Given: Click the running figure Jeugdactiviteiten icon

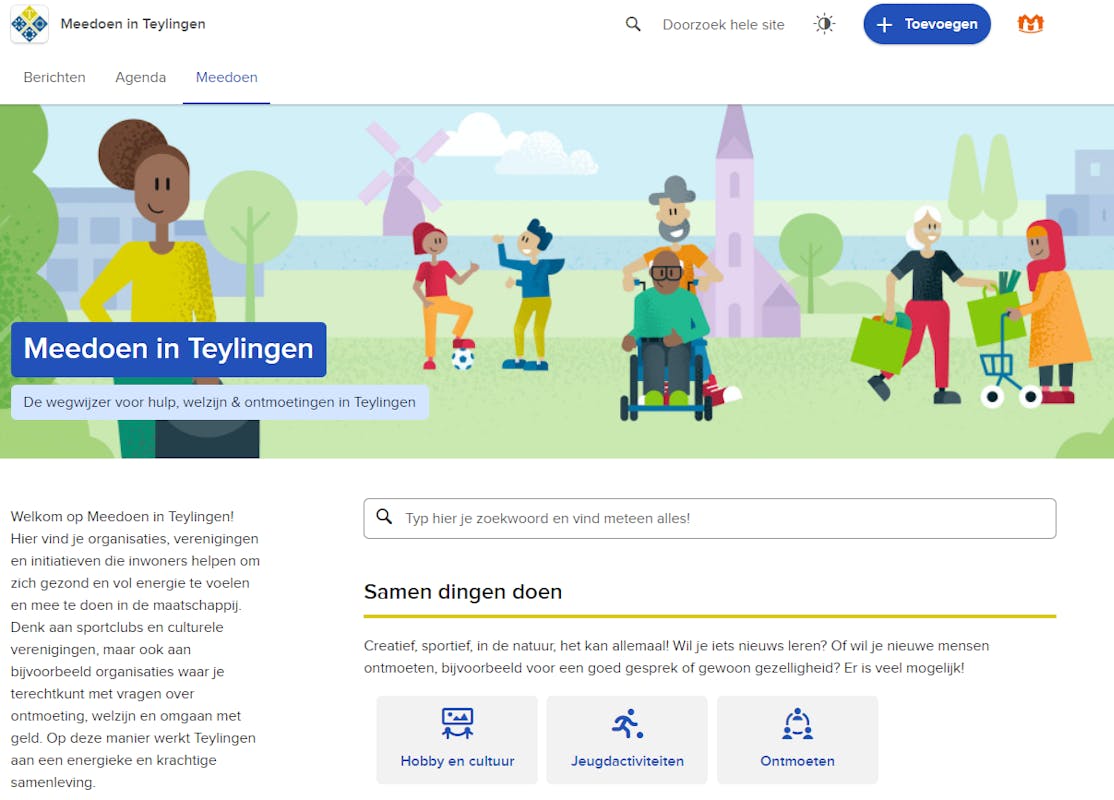Looking at the screenshot, I should (627, 723).
